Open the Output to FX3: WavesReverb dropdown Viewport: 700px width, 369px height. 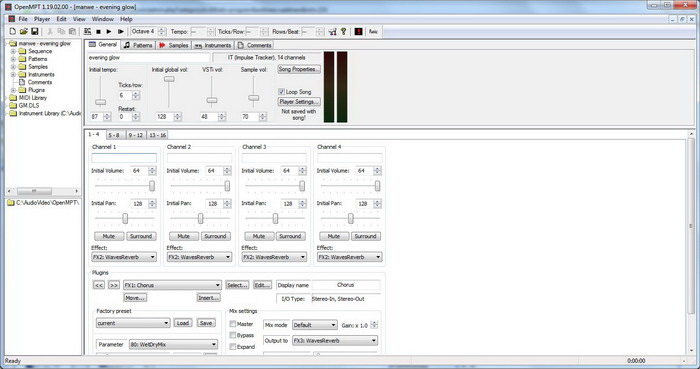335,340
